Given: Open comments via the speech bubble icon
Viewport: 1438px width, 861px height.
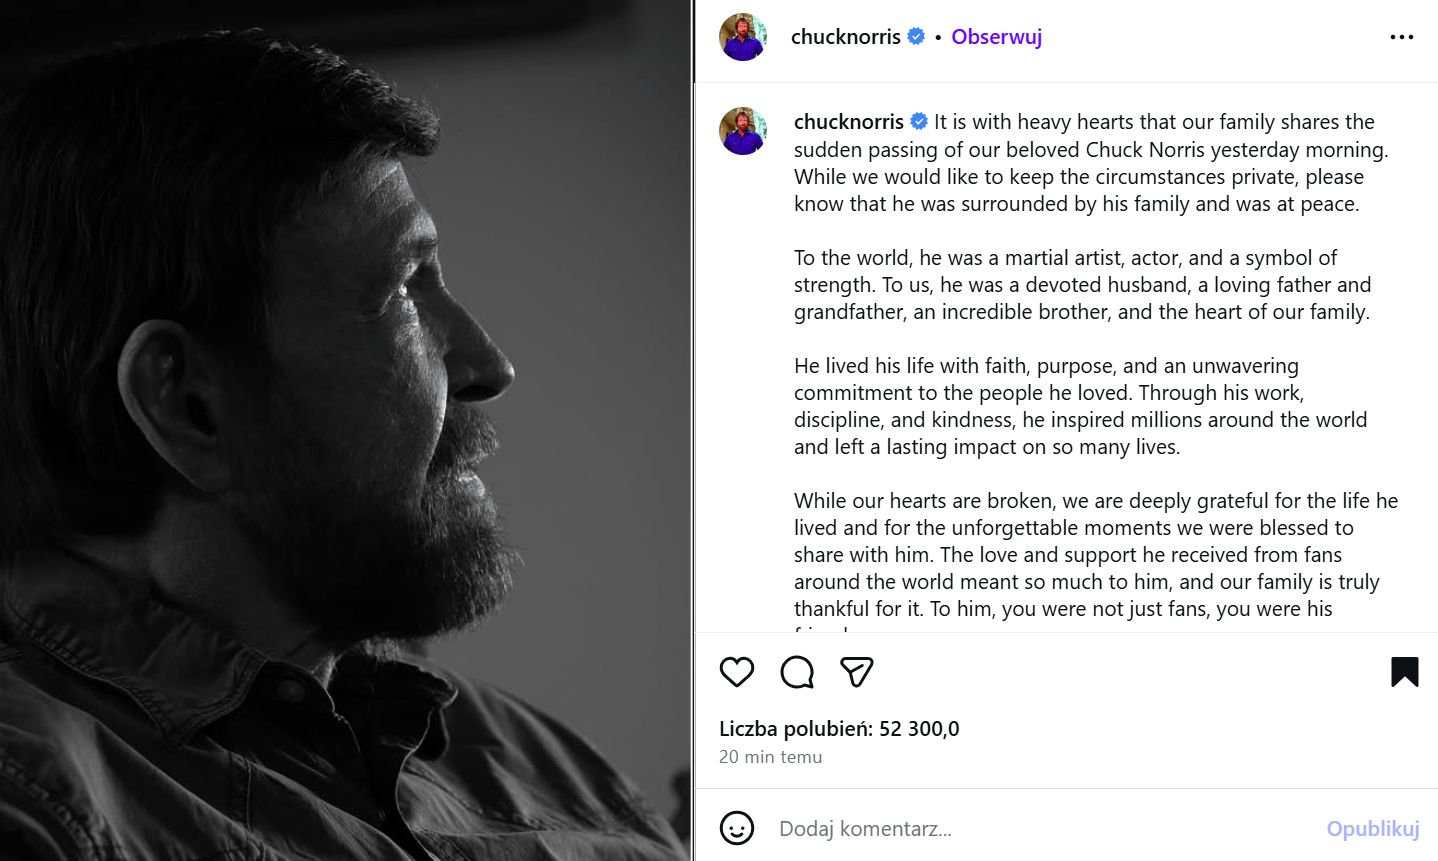Looking at the screenshot, I should [x=797, y=672].
